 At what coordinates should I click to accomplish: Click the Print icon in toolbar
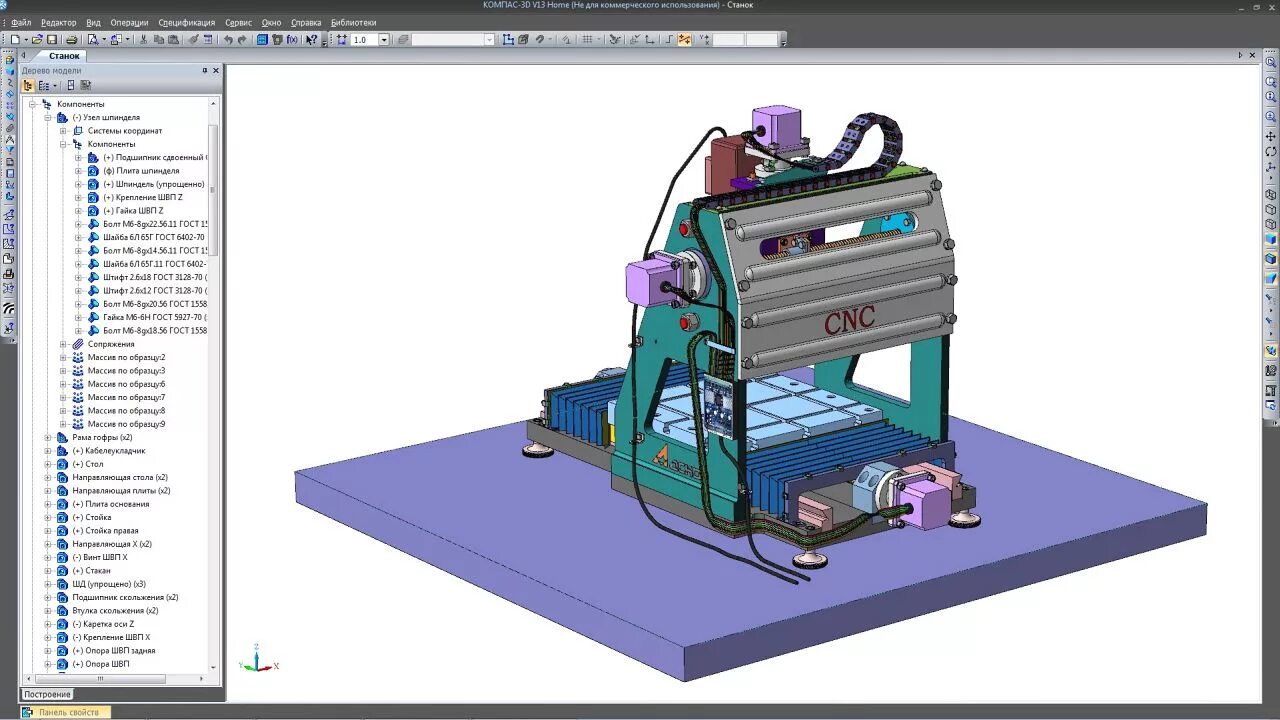(x=71, y=40)
